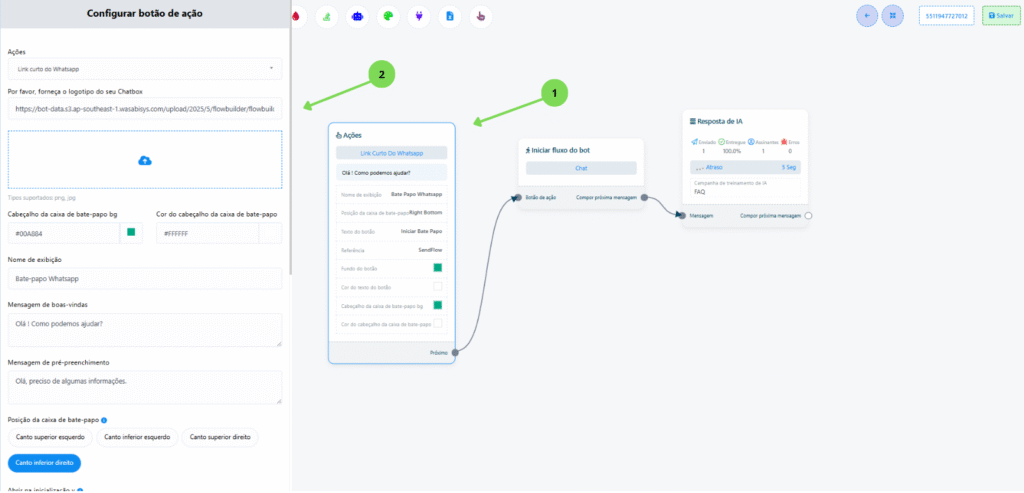Click the Fundo do botão green swatch

(438, 268)
